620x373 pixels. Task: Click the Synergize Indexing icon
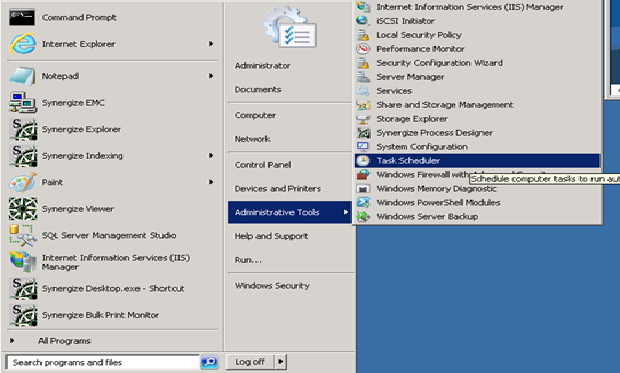pyautogui.click(x=24, y=156)
